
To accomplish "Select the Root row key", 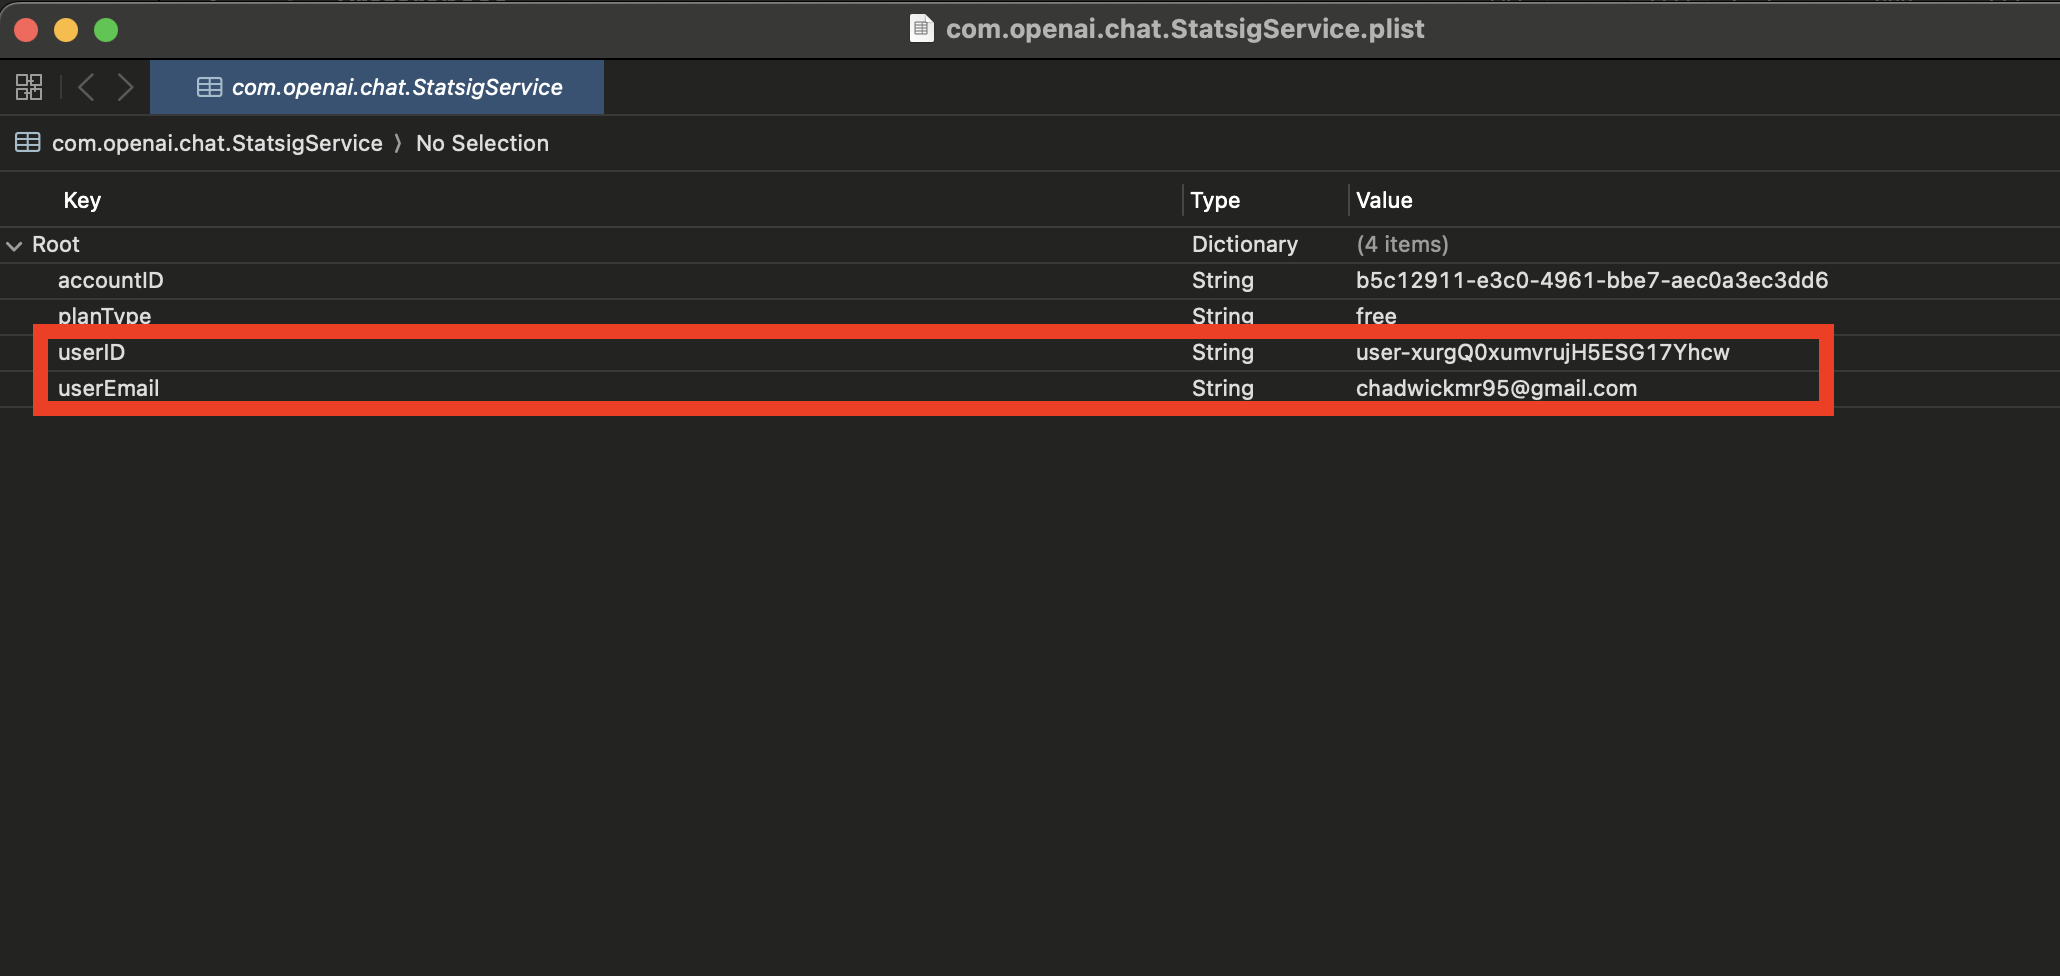I will pyautogui.click(x=56, y=244).
